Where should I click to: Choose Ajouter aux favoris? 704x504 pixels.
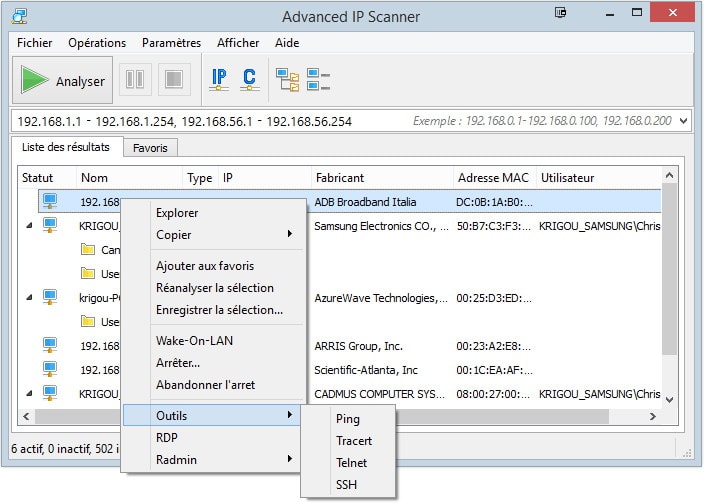(213, 266)
